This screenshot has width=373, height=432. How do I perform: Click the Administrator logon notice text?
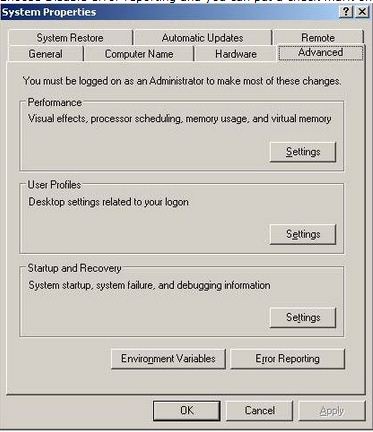click(x=182, y=81)
